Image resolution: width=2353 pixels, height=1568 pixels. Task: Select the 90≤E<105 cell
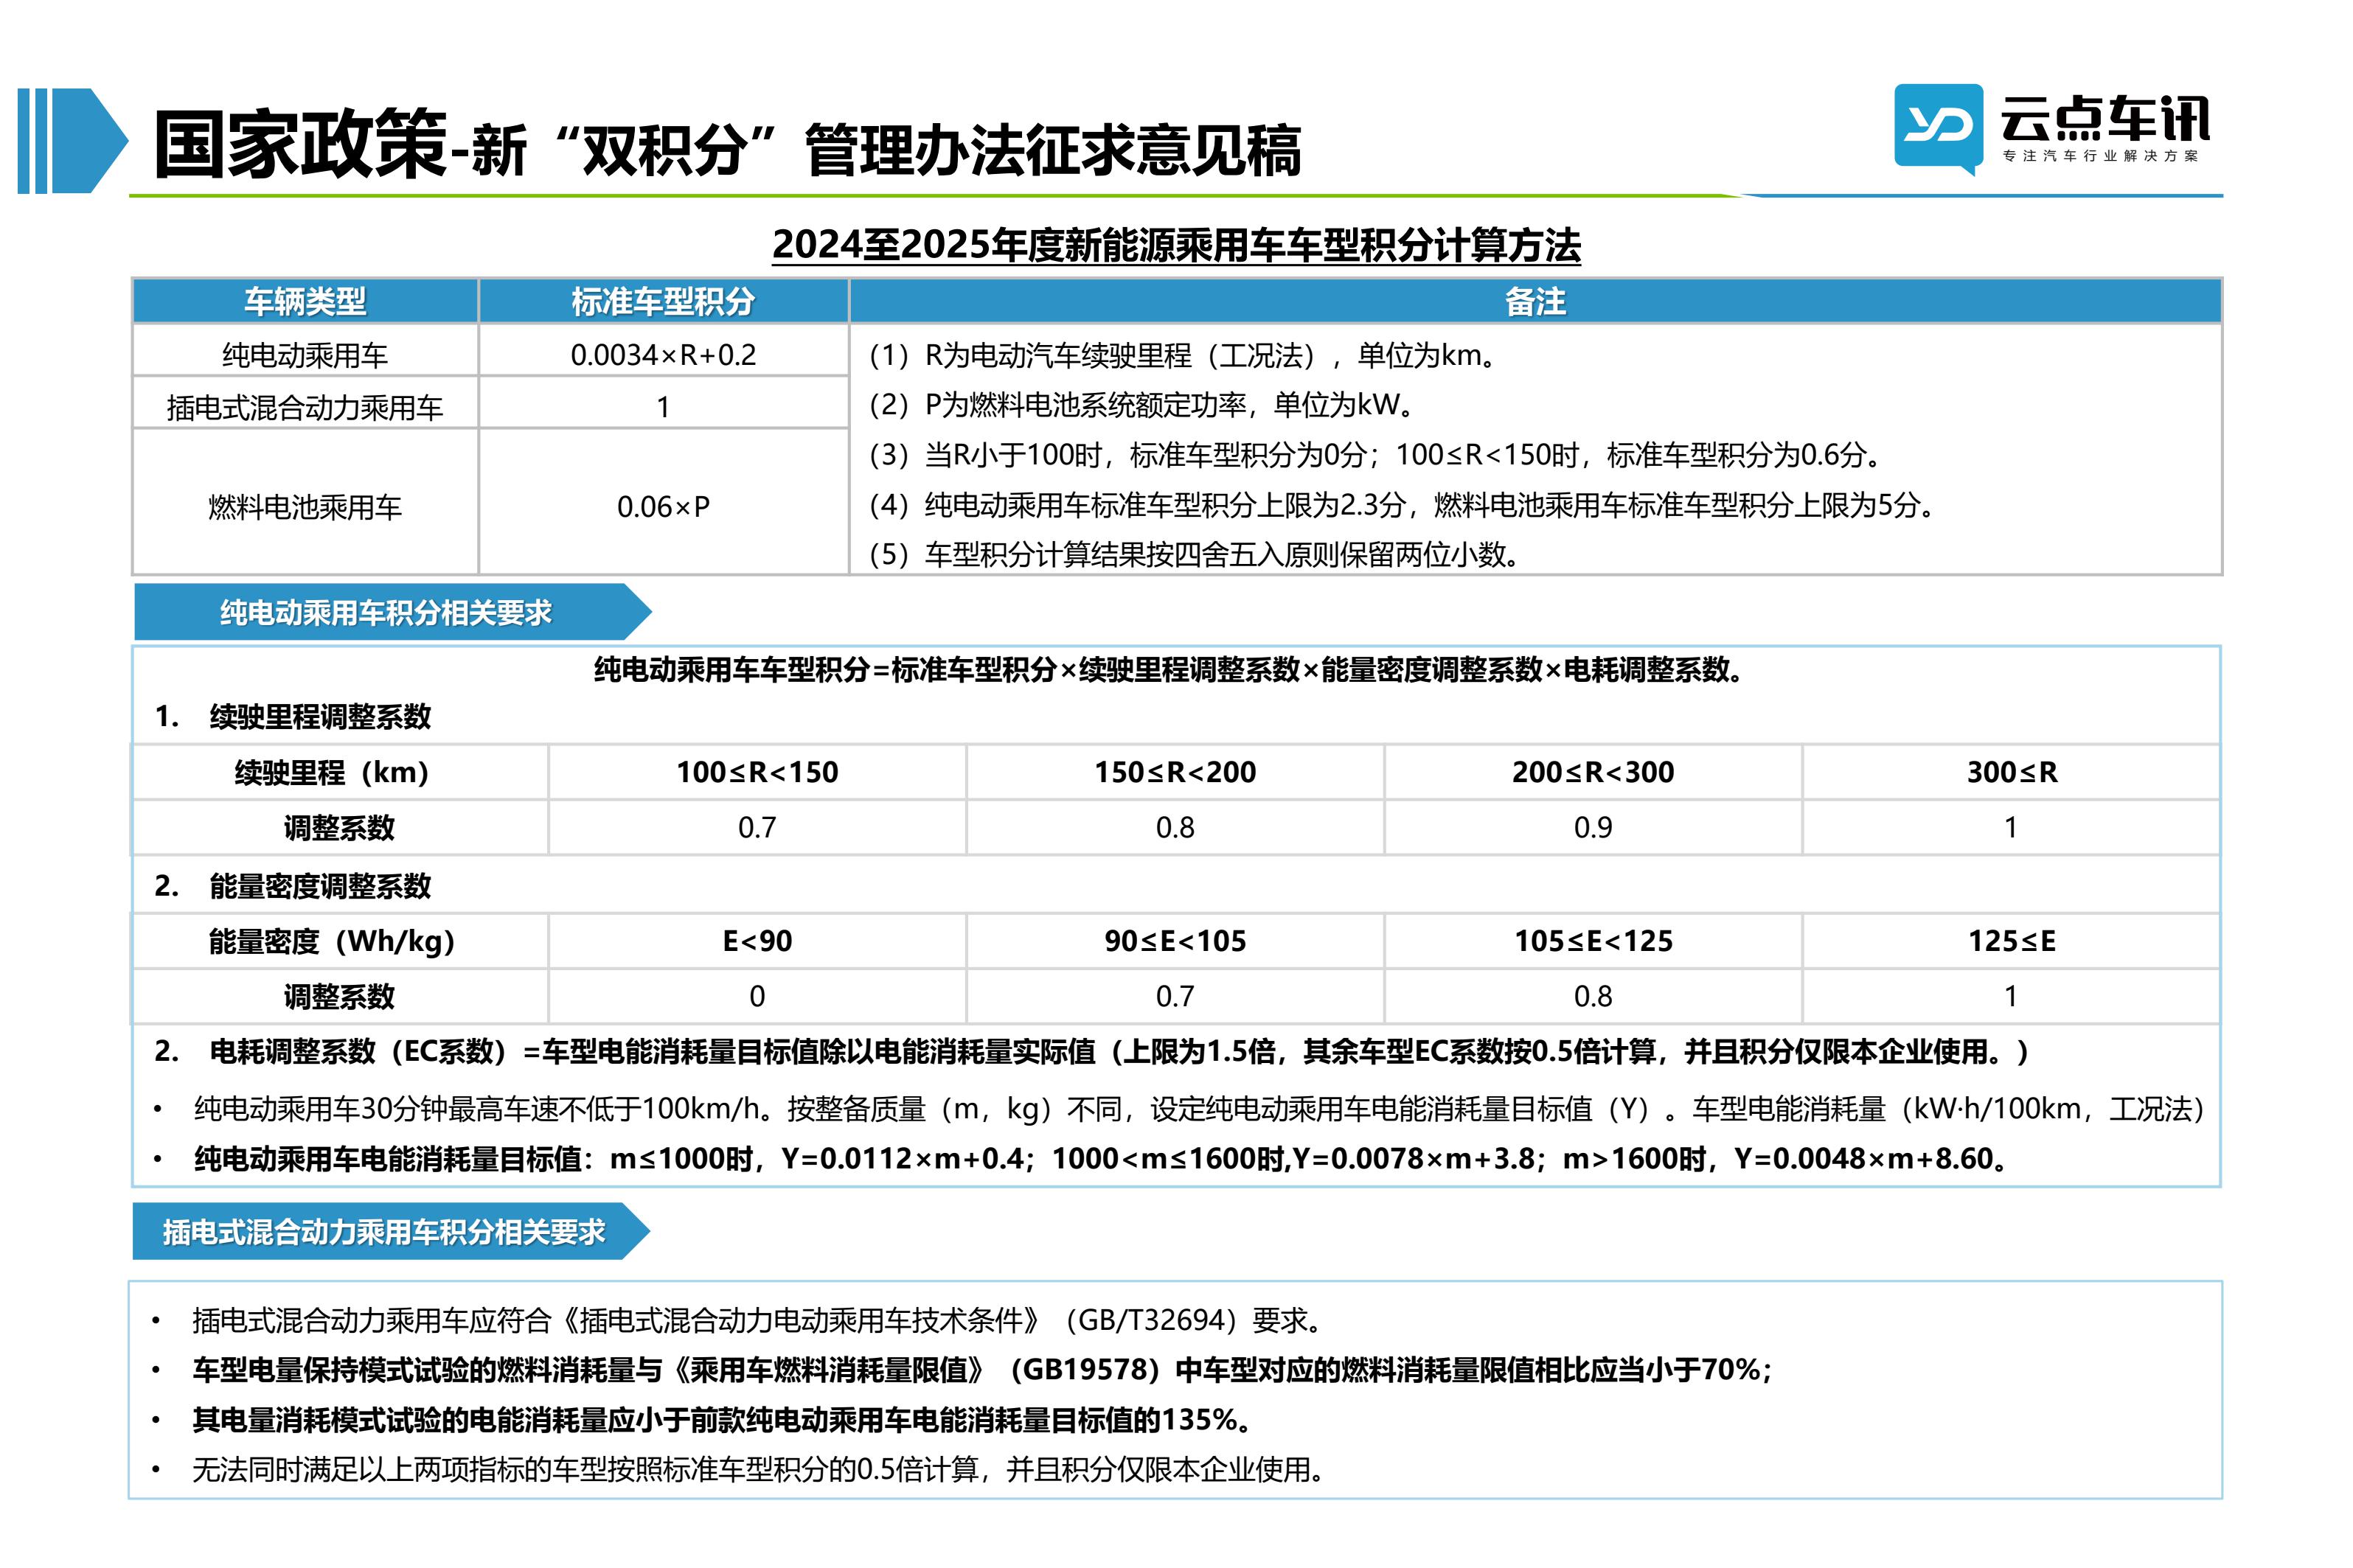click(x=1175, y=941)
